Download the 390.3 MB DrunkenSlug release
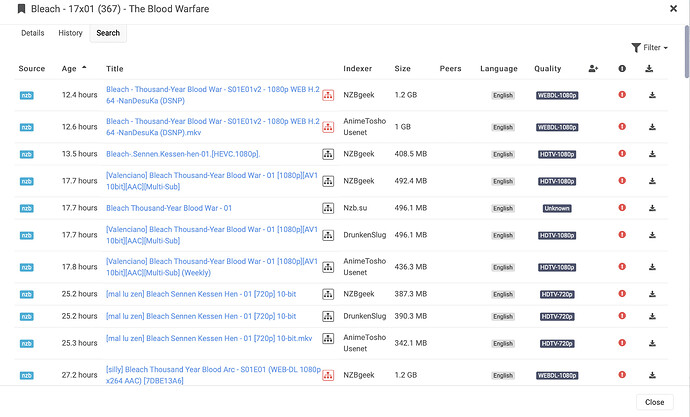 point(652,316)
